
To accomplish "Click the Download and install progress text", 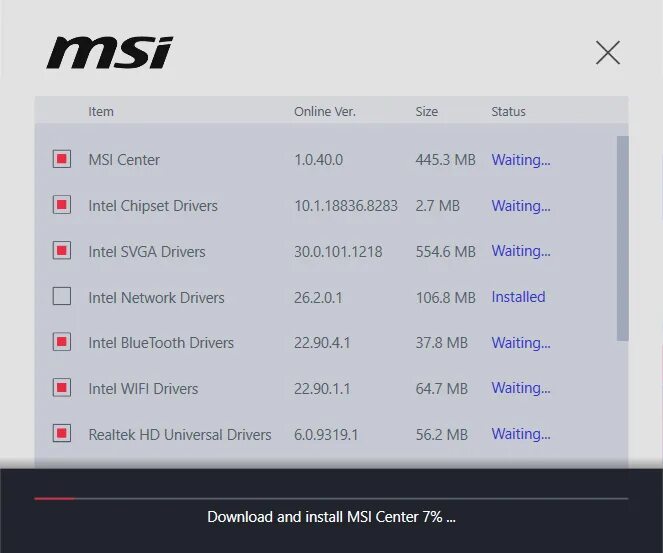I will (332, 517).
